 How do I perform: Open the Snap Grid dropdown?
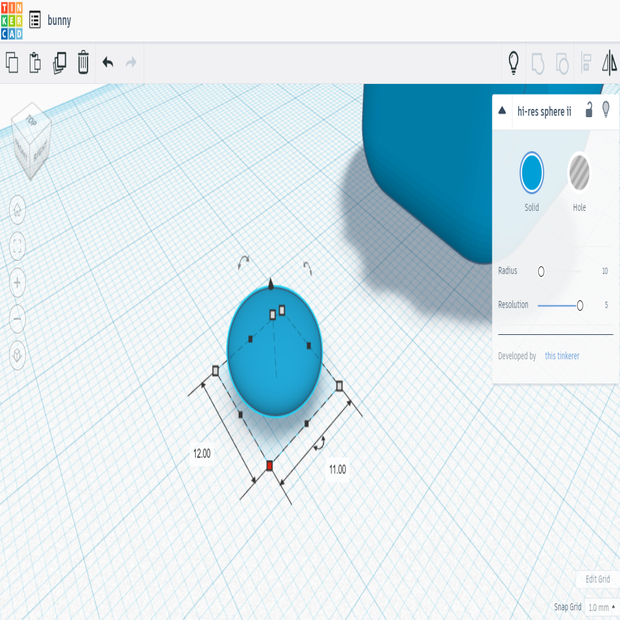[601, 607]
